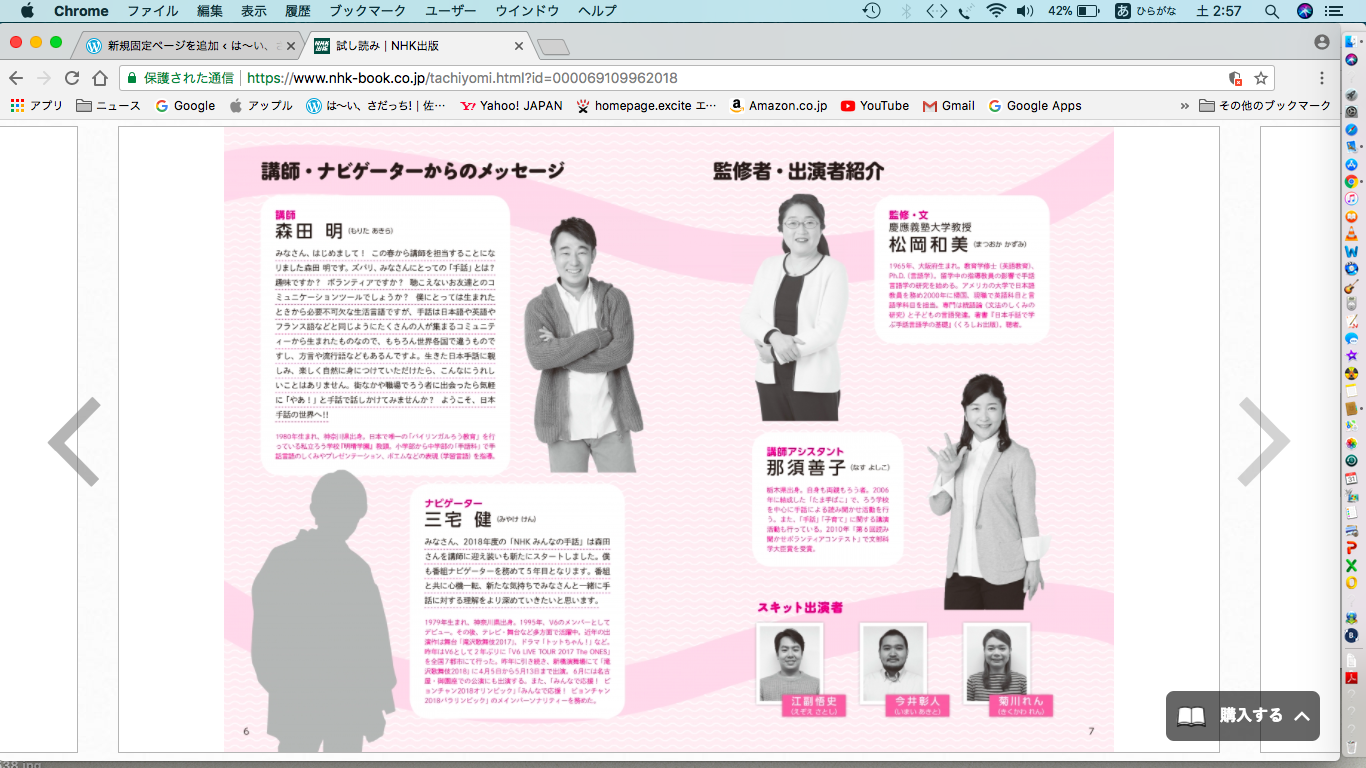Click the Wi-Fi status icon
The image size is (1366, 768).
pyautogui.click(x=995, y=11)
